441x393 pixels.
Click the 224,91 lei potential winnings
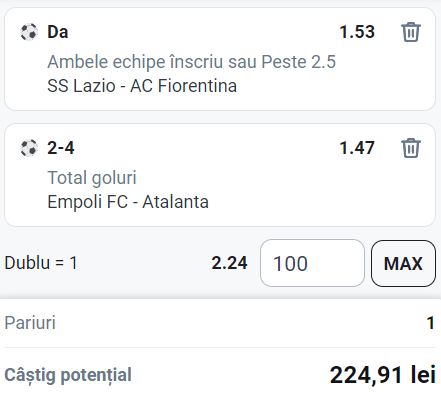pyautogui.click(x=383, y=375)
